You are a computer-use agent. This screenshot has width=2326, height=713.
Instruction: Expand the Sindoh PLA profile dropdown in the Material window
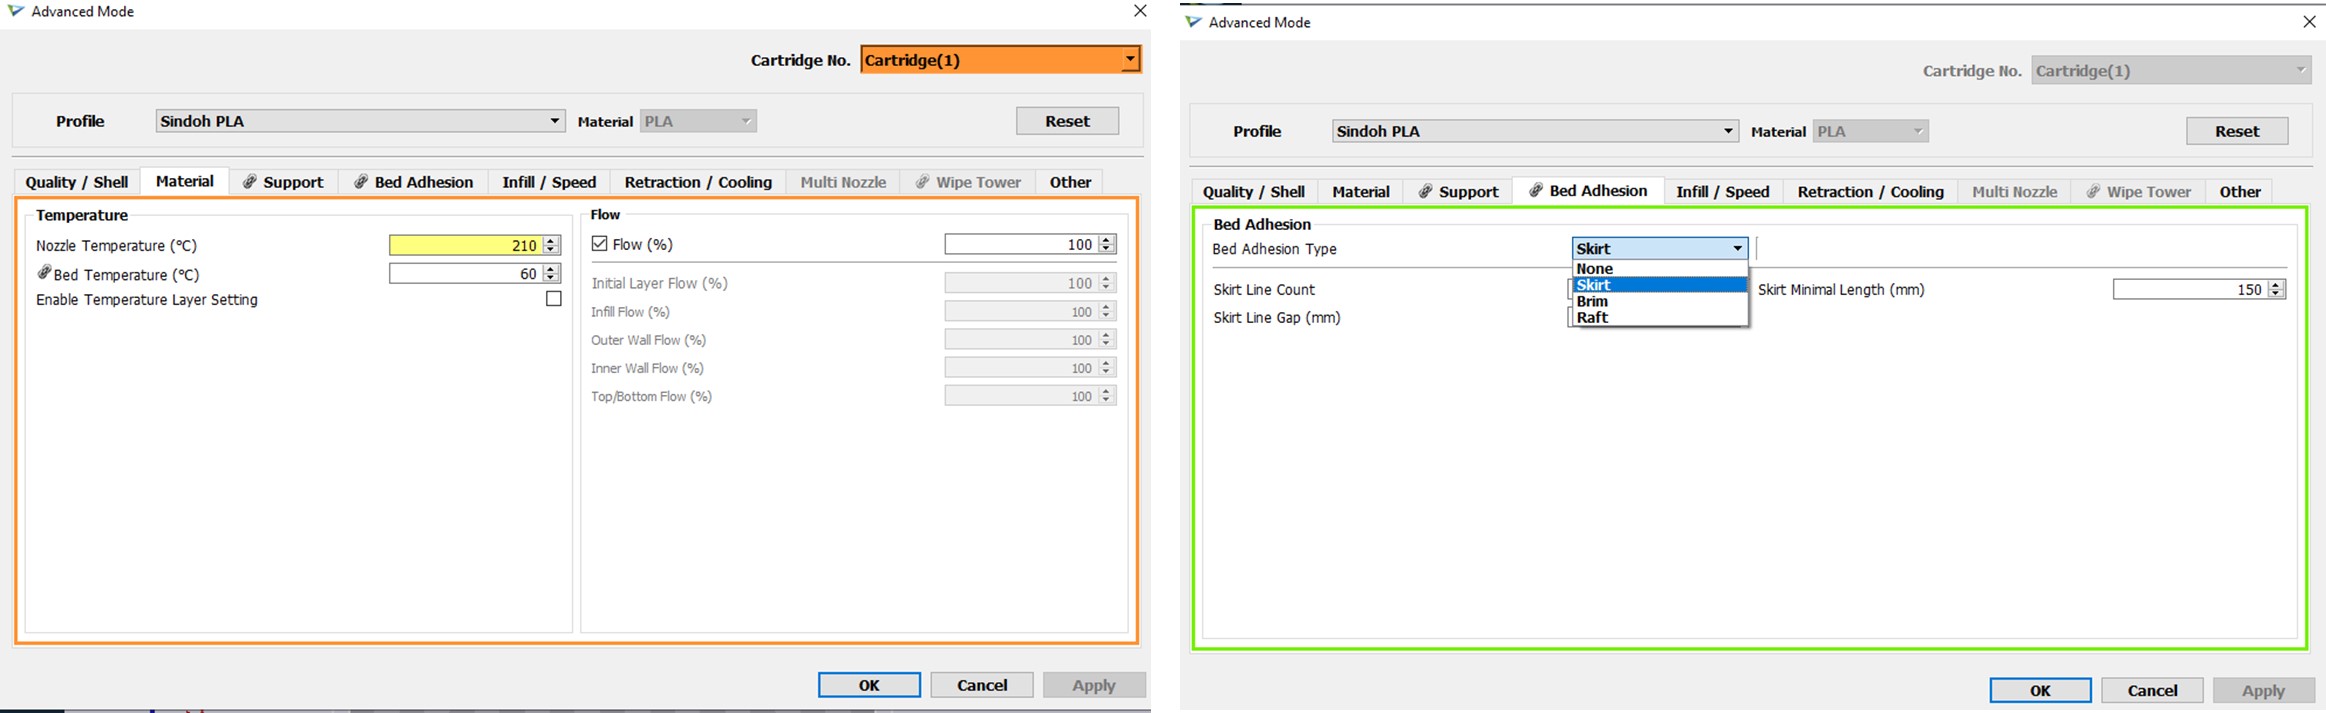(554, 121)
